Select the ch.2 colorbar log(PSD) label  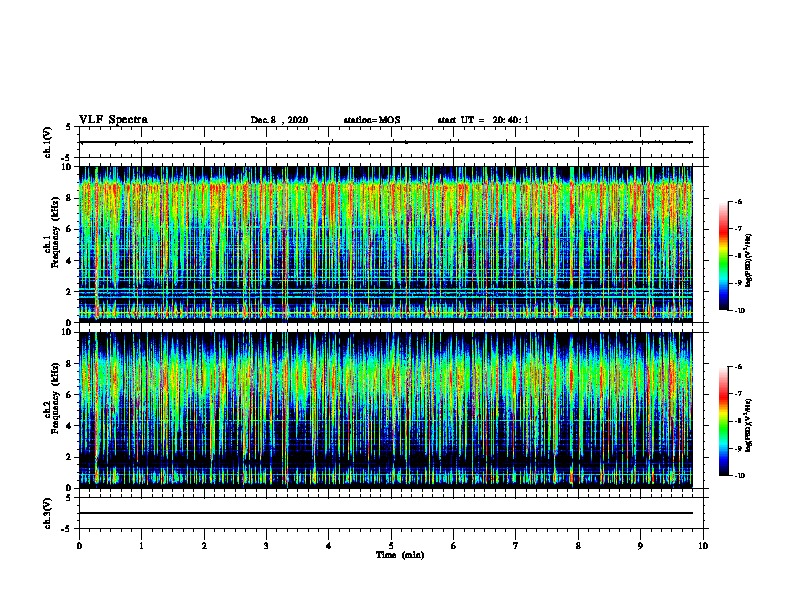coord(749,425)
